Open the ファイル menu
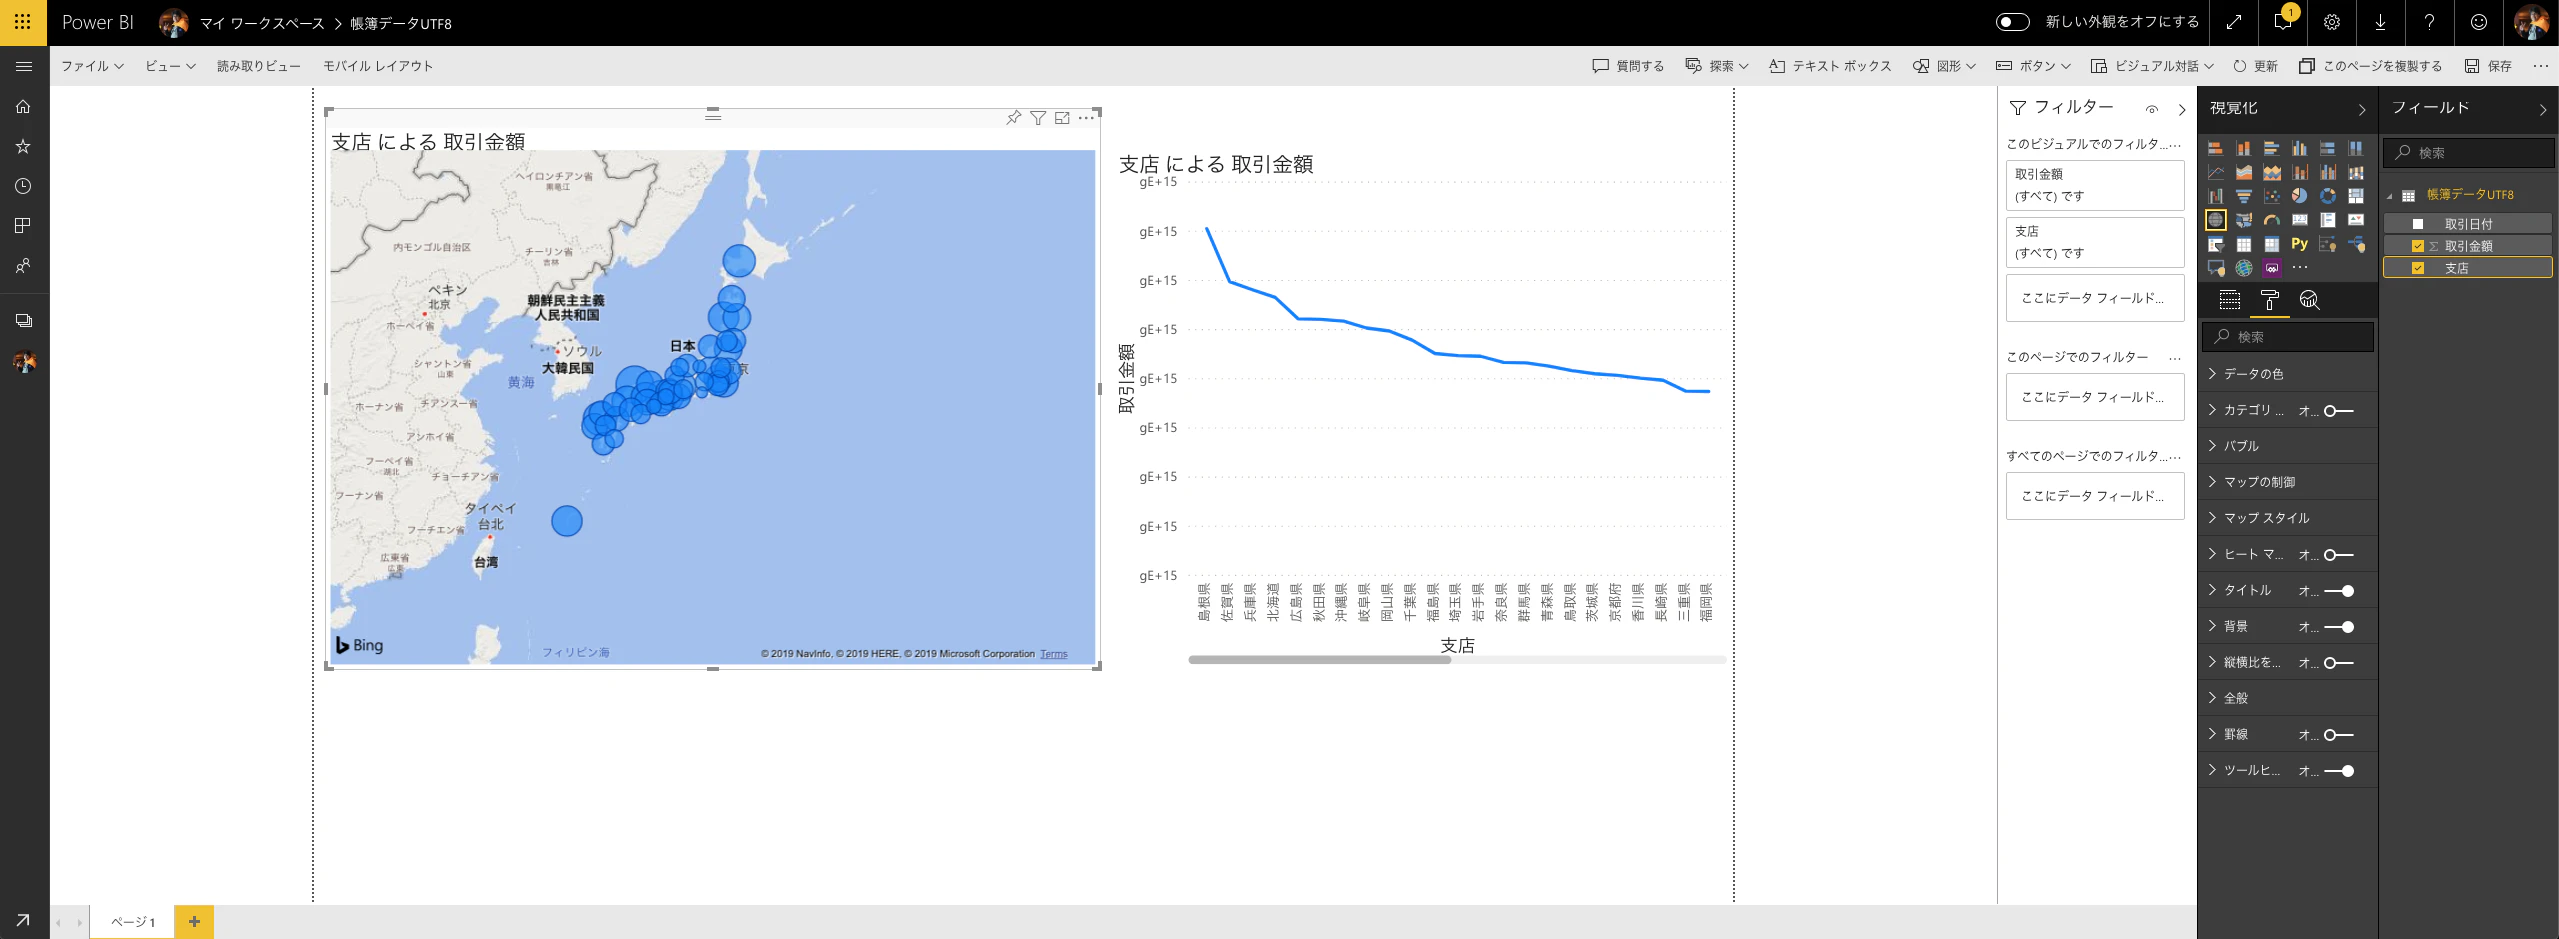 click(x=92, y=66)
